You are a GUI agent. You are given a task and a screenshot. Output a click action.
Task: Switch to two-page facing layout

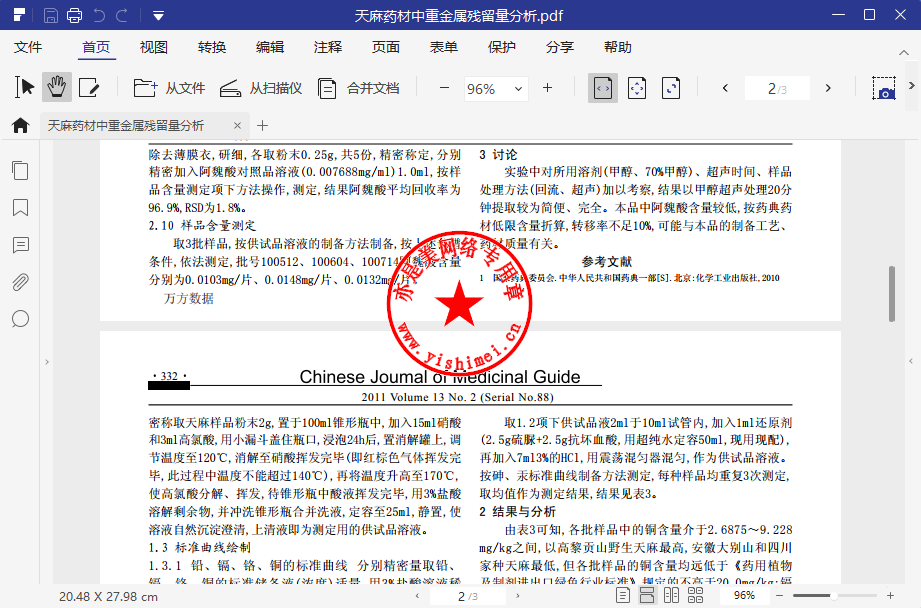671,595
